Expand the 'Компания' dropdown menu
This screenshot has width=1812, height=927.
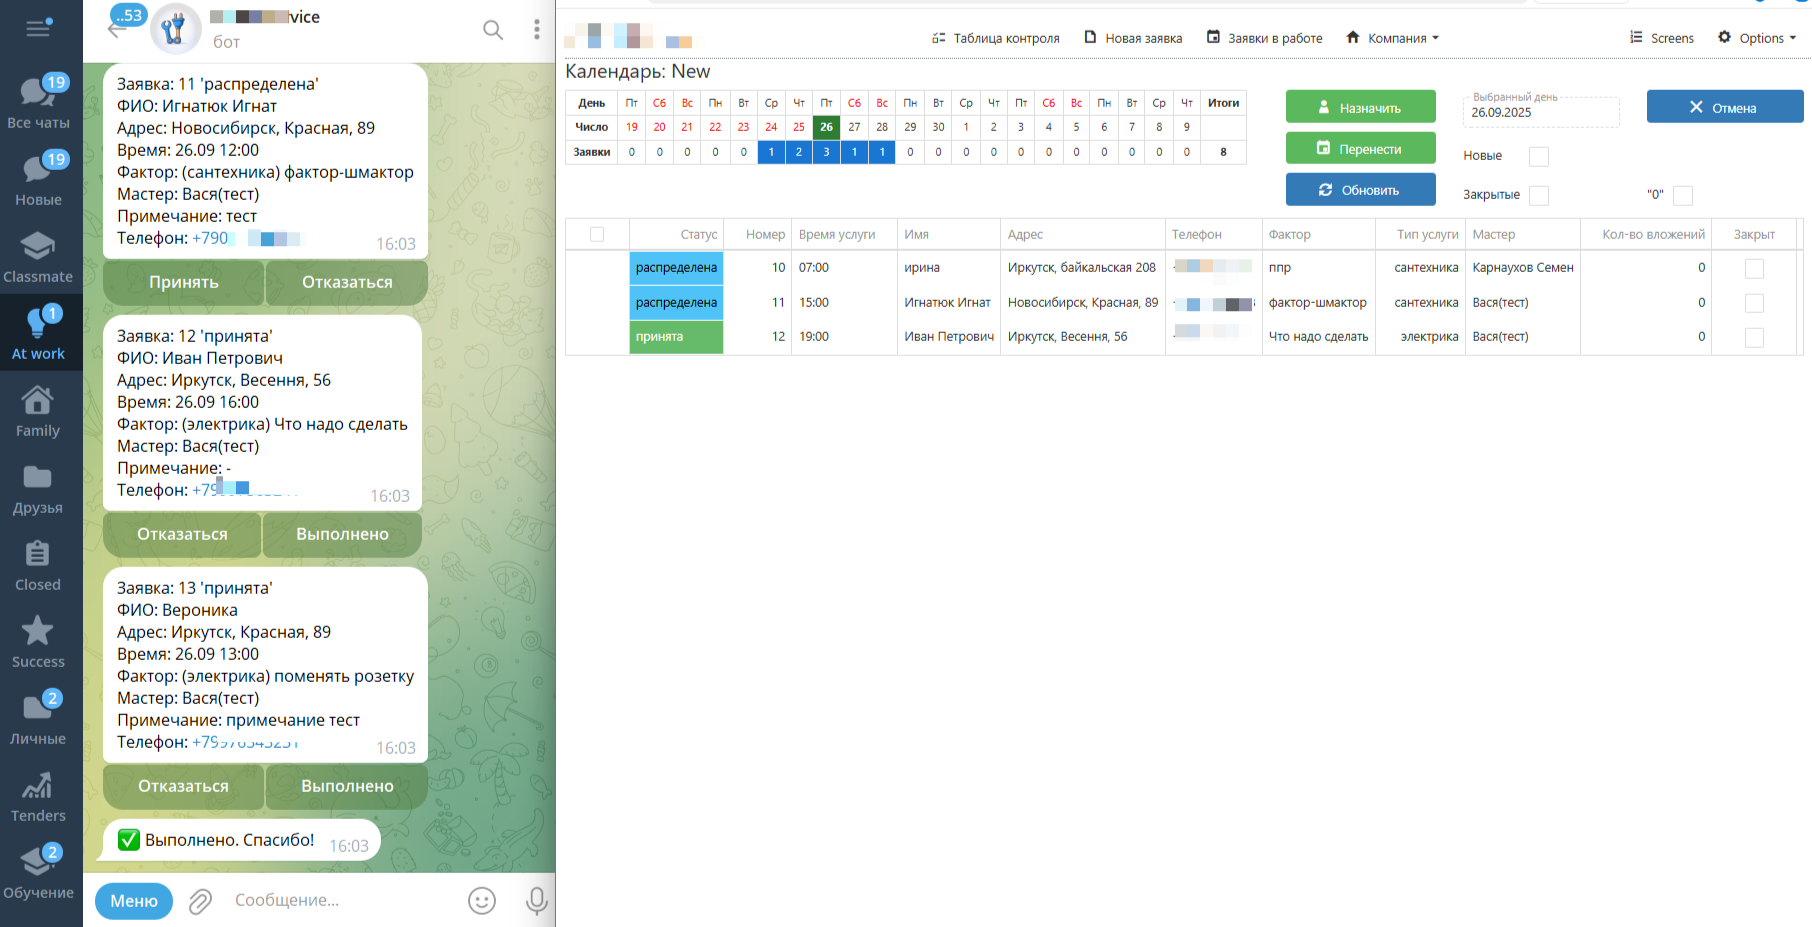pyautogui.click(x=1393, y=38)
